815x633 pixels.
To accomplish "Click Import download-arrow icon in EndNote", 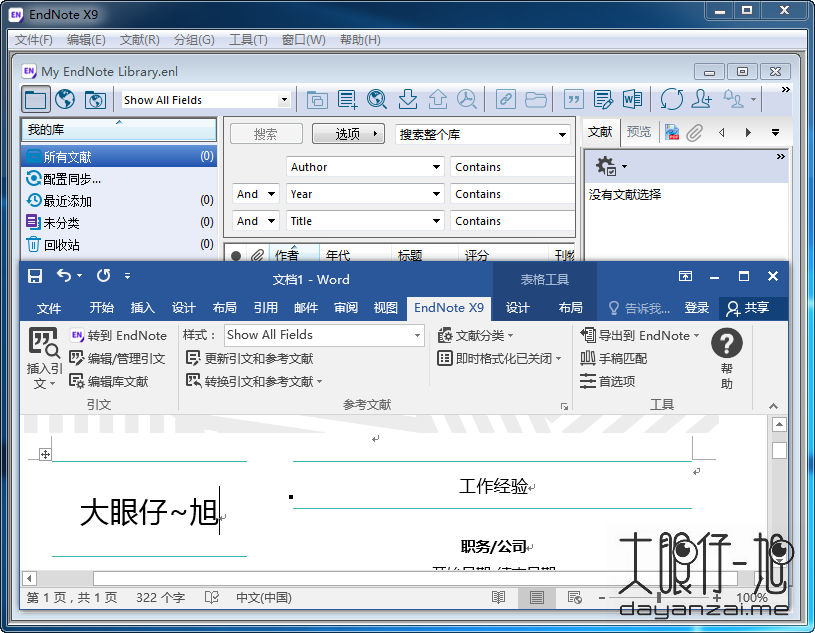I will [x=408, y=99].
